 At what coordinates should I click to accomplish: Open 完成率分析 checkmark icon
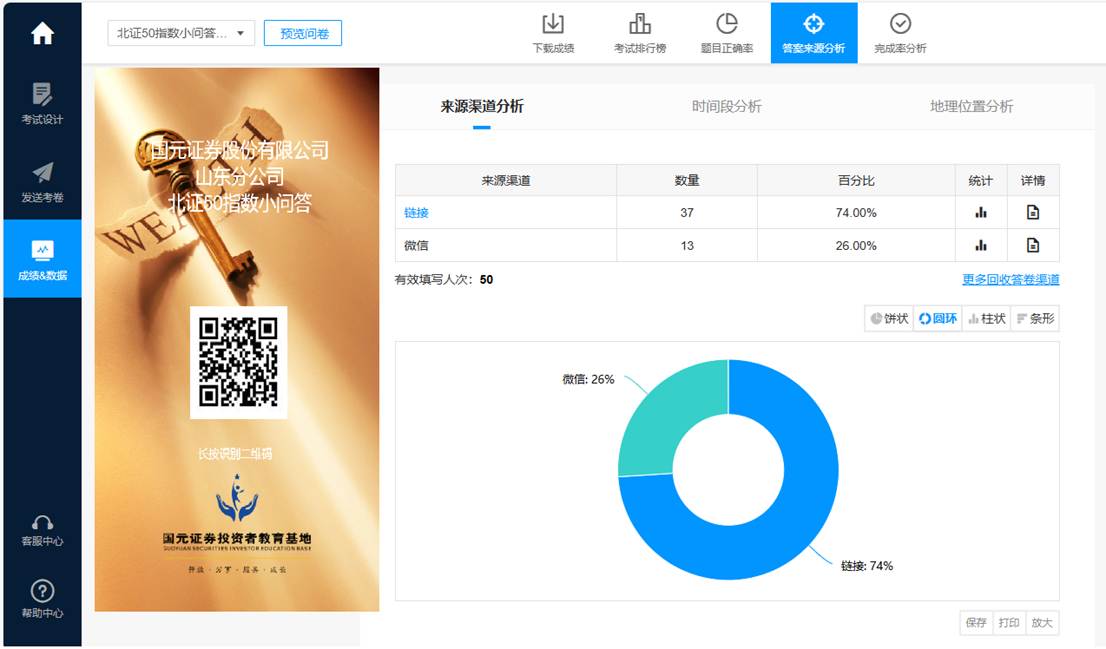(900, 33)
